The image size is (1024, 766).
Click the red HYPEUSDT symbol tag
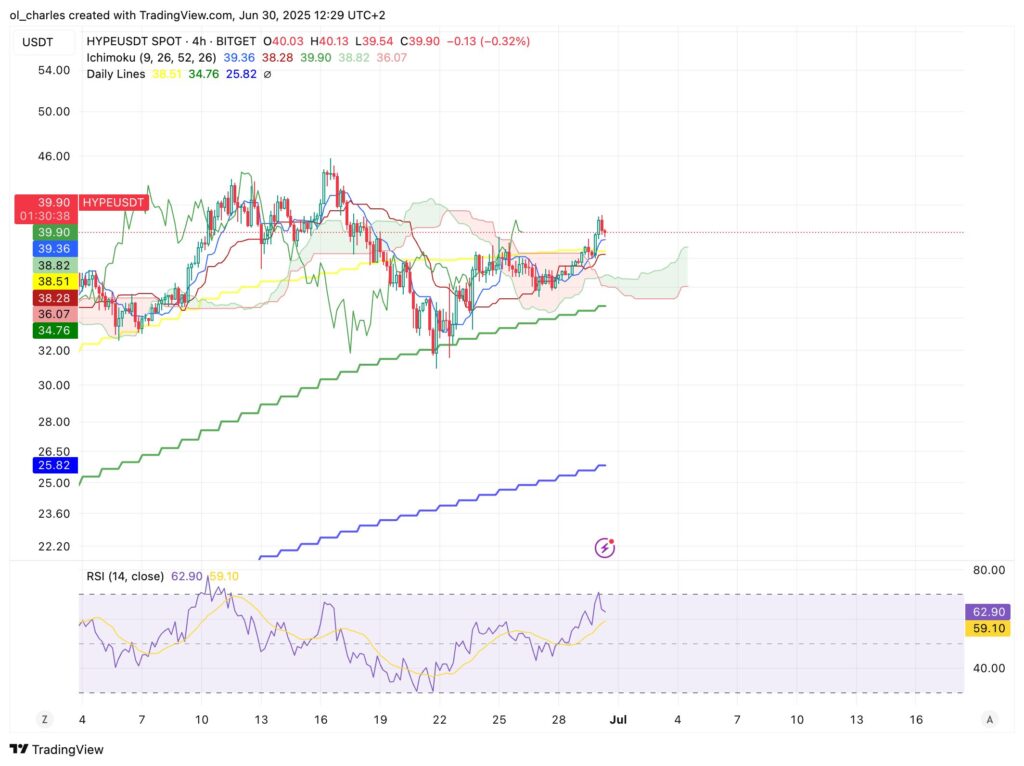tap(114, 202)
